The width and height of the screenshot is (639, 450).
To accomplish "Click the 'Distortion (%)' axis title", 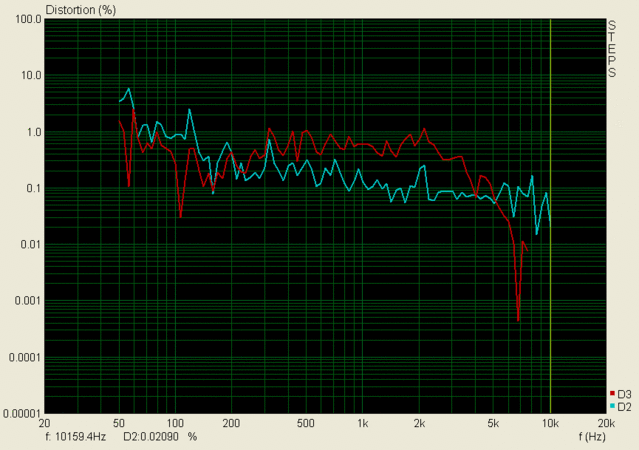I will pos(81,10).
